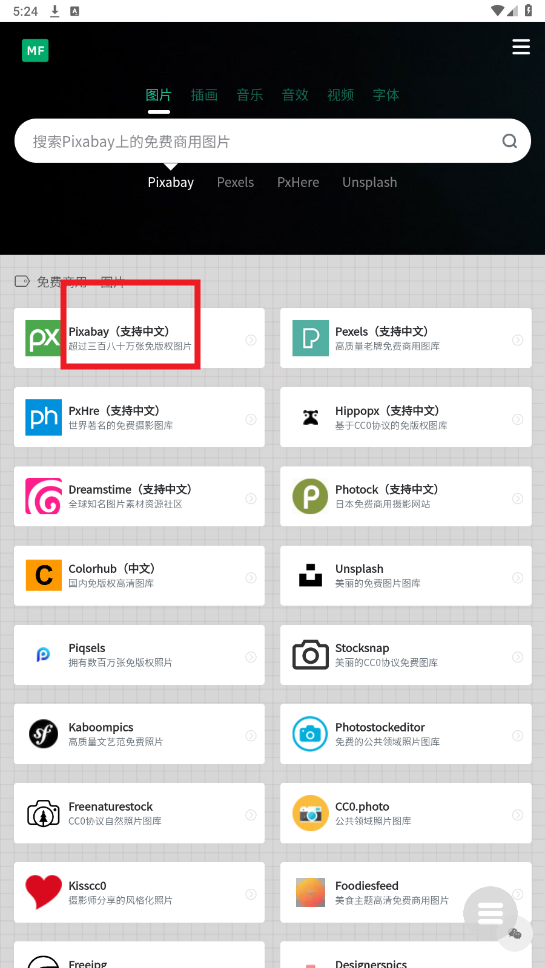This screenshot has height=968, width=545.
Task: Tap the Freenaturestock tree camera logo
Action: (43, 812)
